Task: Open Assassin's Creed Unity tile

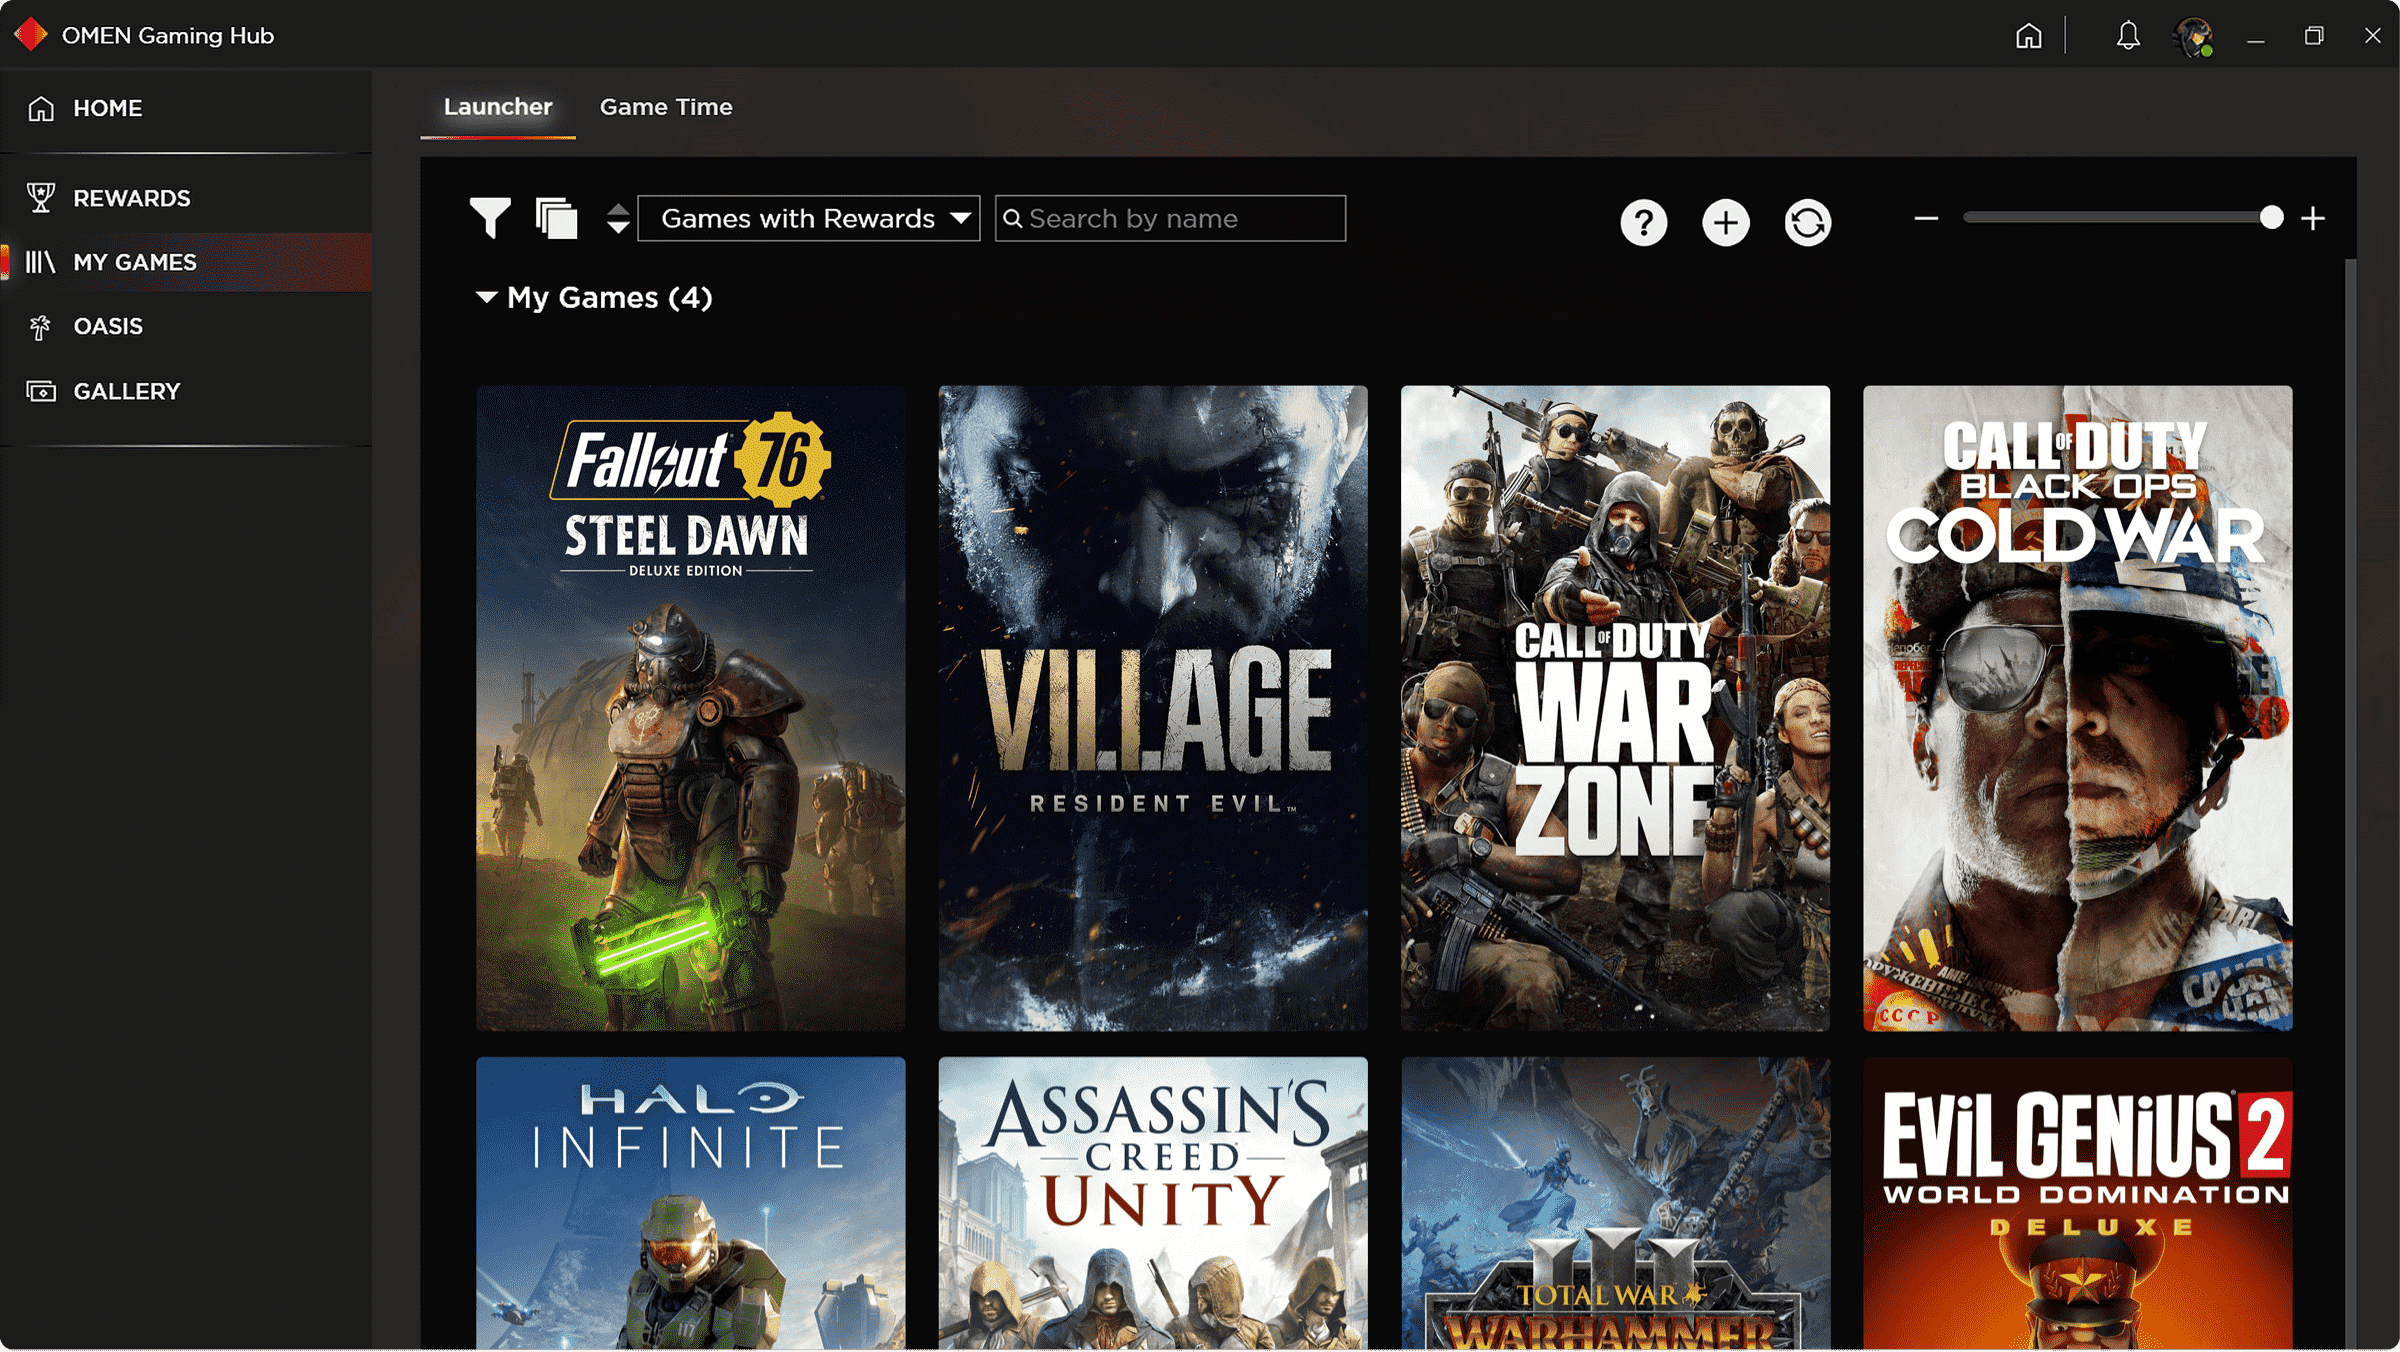Action: pyautogui.click(x=1153, y=1203)
